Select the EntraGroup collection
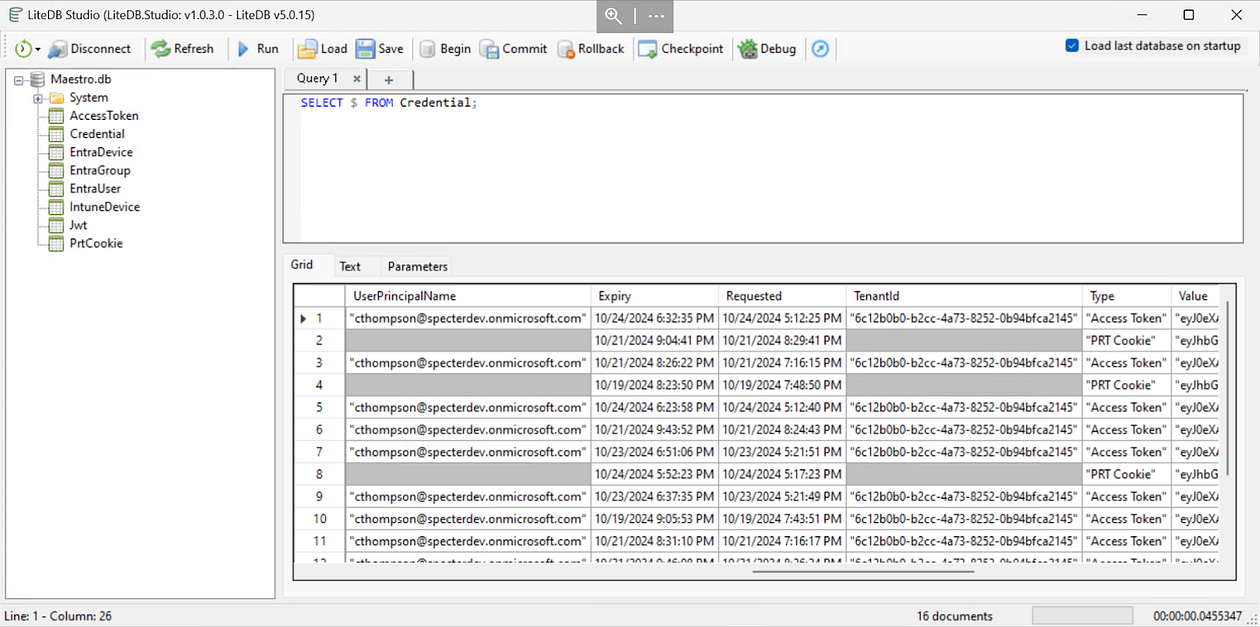 [100, 170]
